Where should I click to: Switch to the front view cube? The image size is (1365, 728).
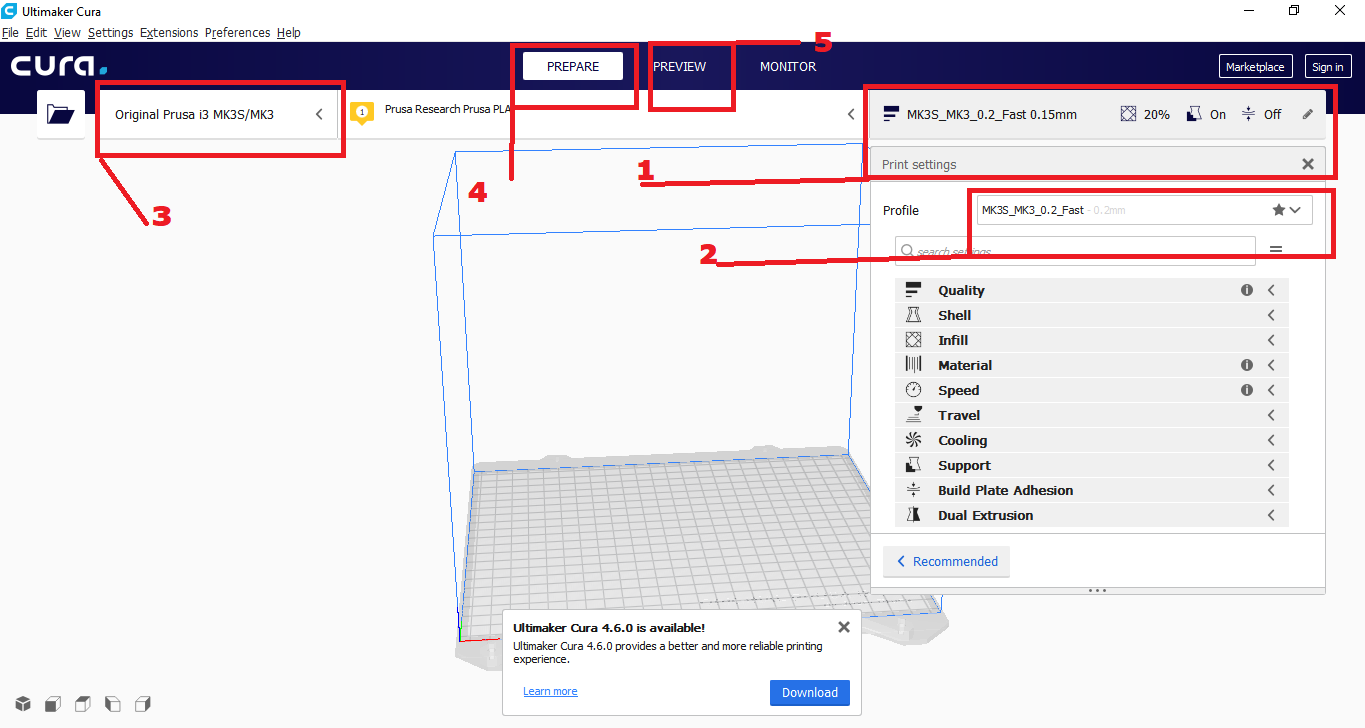[x=53, y=703]
